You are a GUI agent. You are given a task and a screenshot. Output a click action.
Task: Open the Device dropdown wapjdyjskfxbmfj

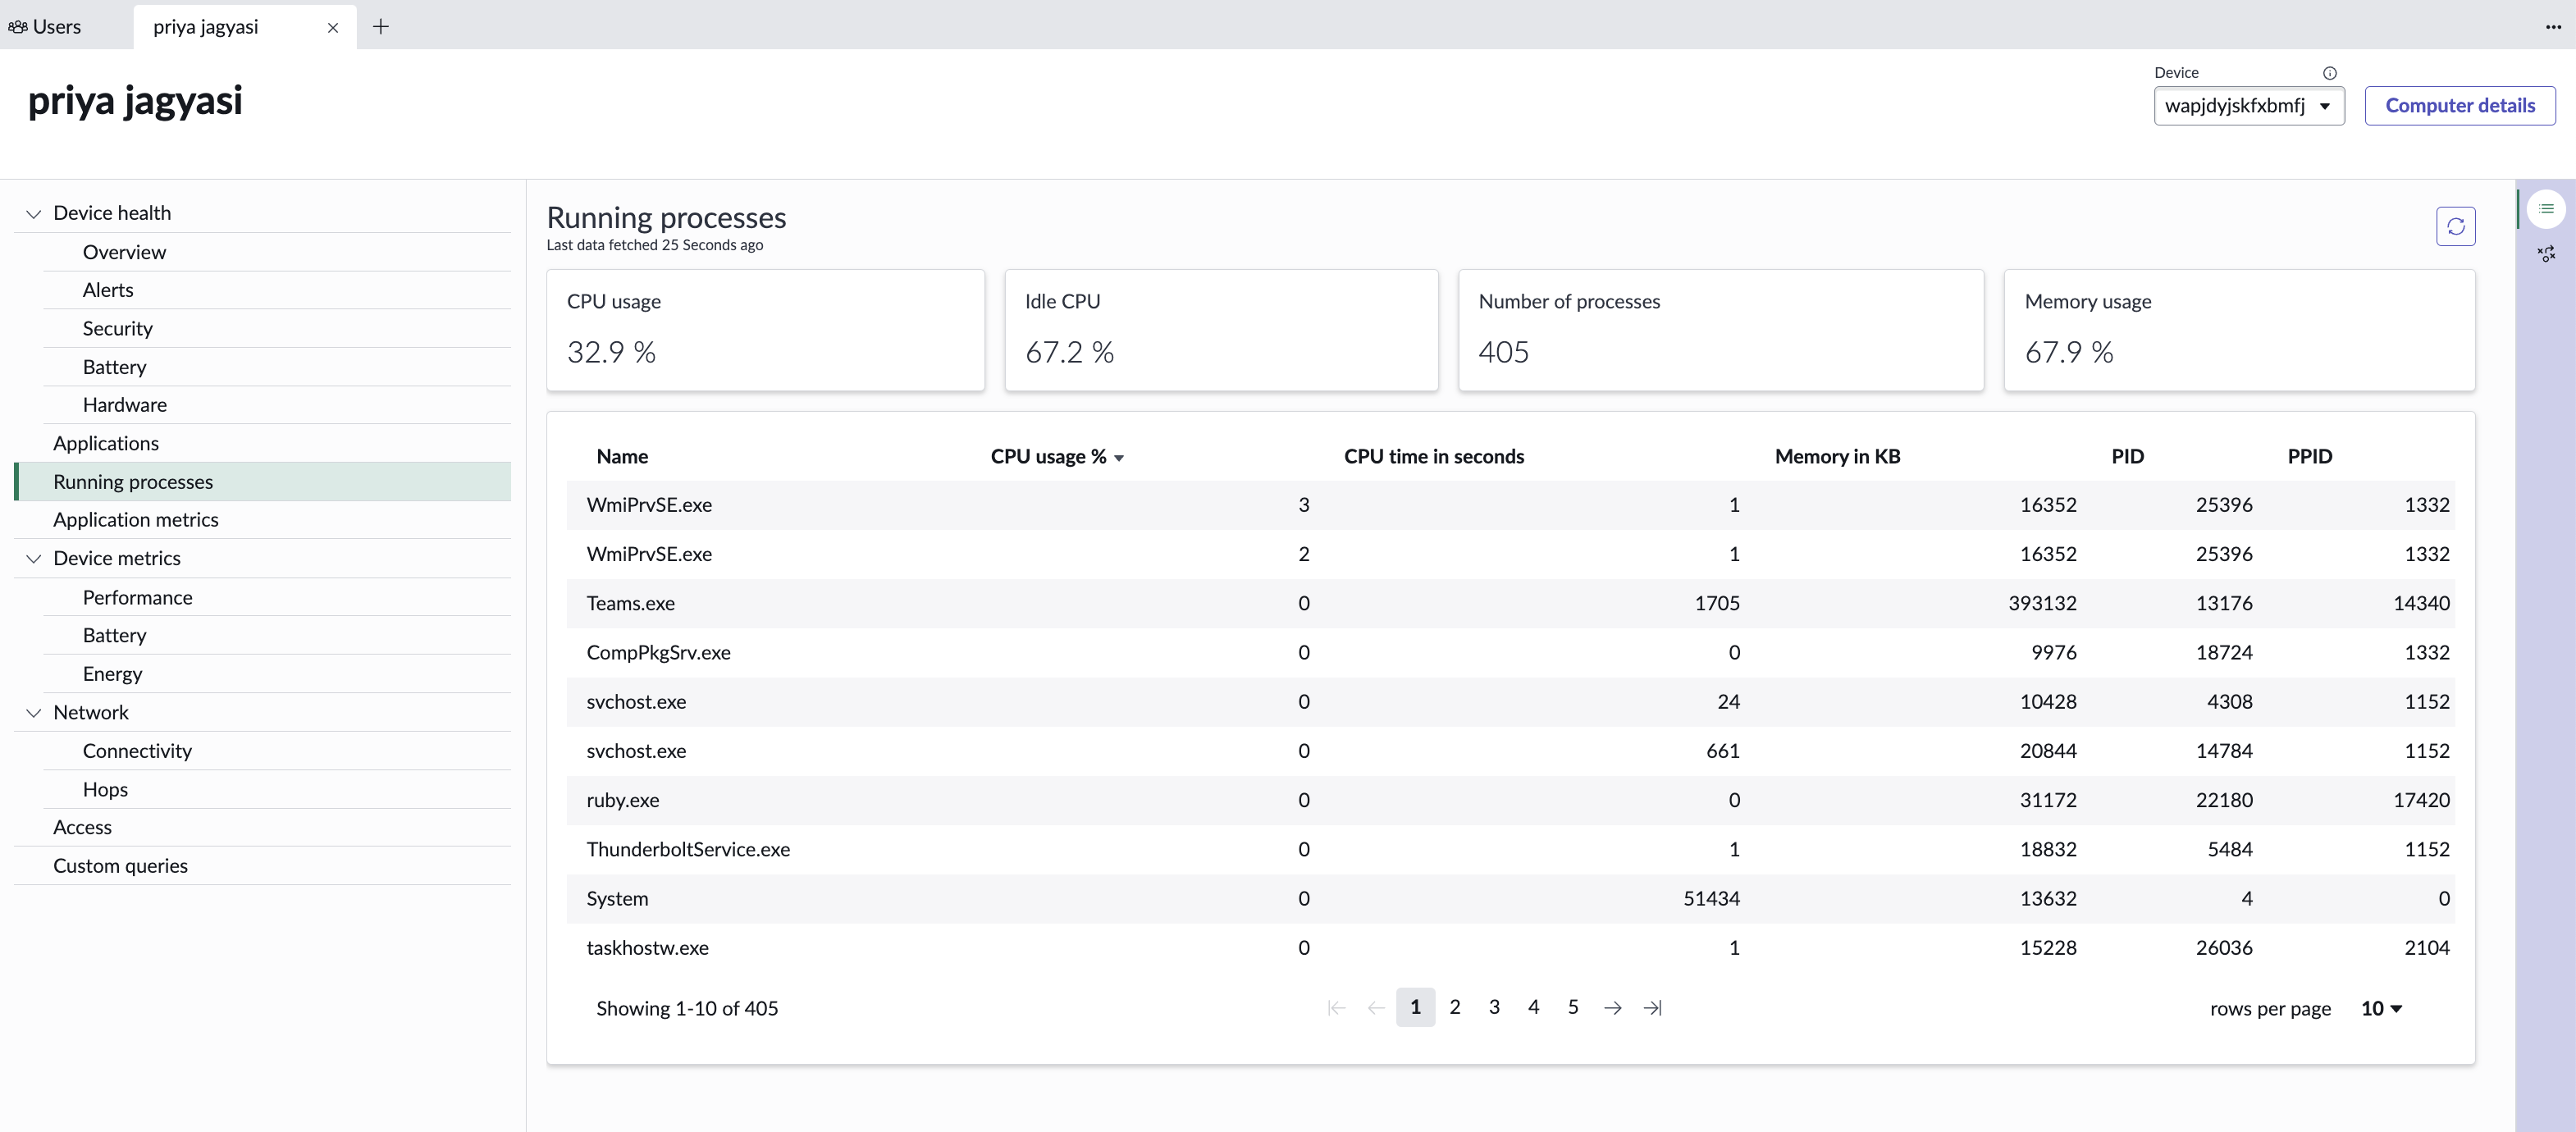point(2248,106)
